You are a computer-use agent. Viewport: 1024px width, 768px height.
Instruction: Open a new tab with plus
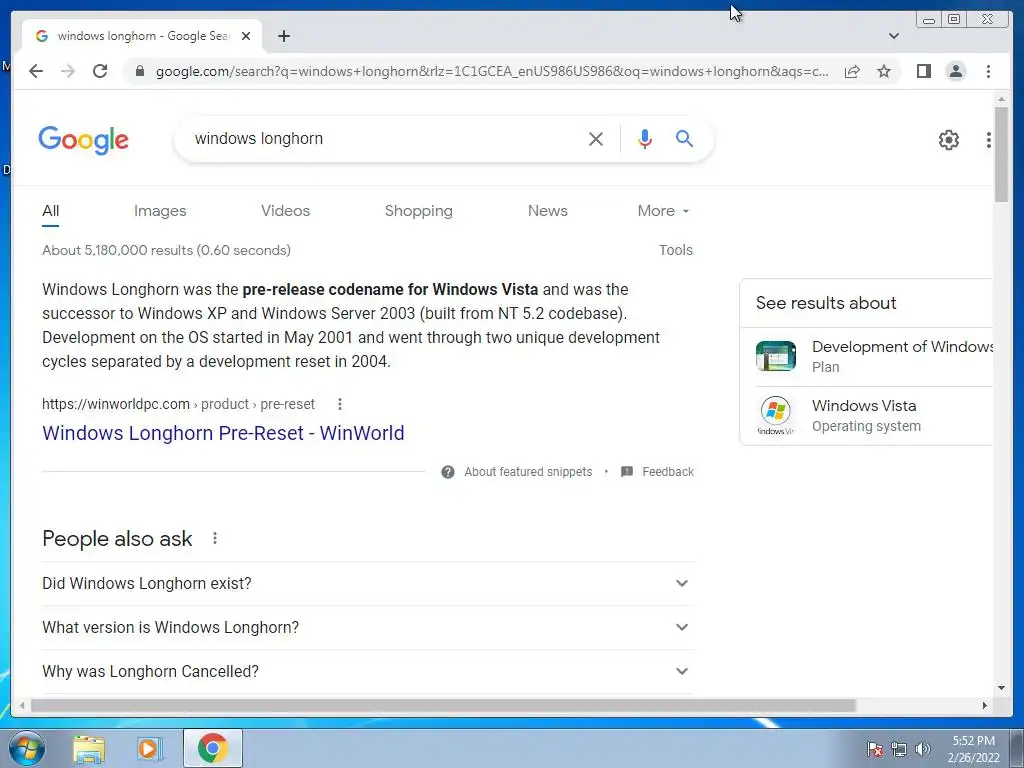point(283,36)
